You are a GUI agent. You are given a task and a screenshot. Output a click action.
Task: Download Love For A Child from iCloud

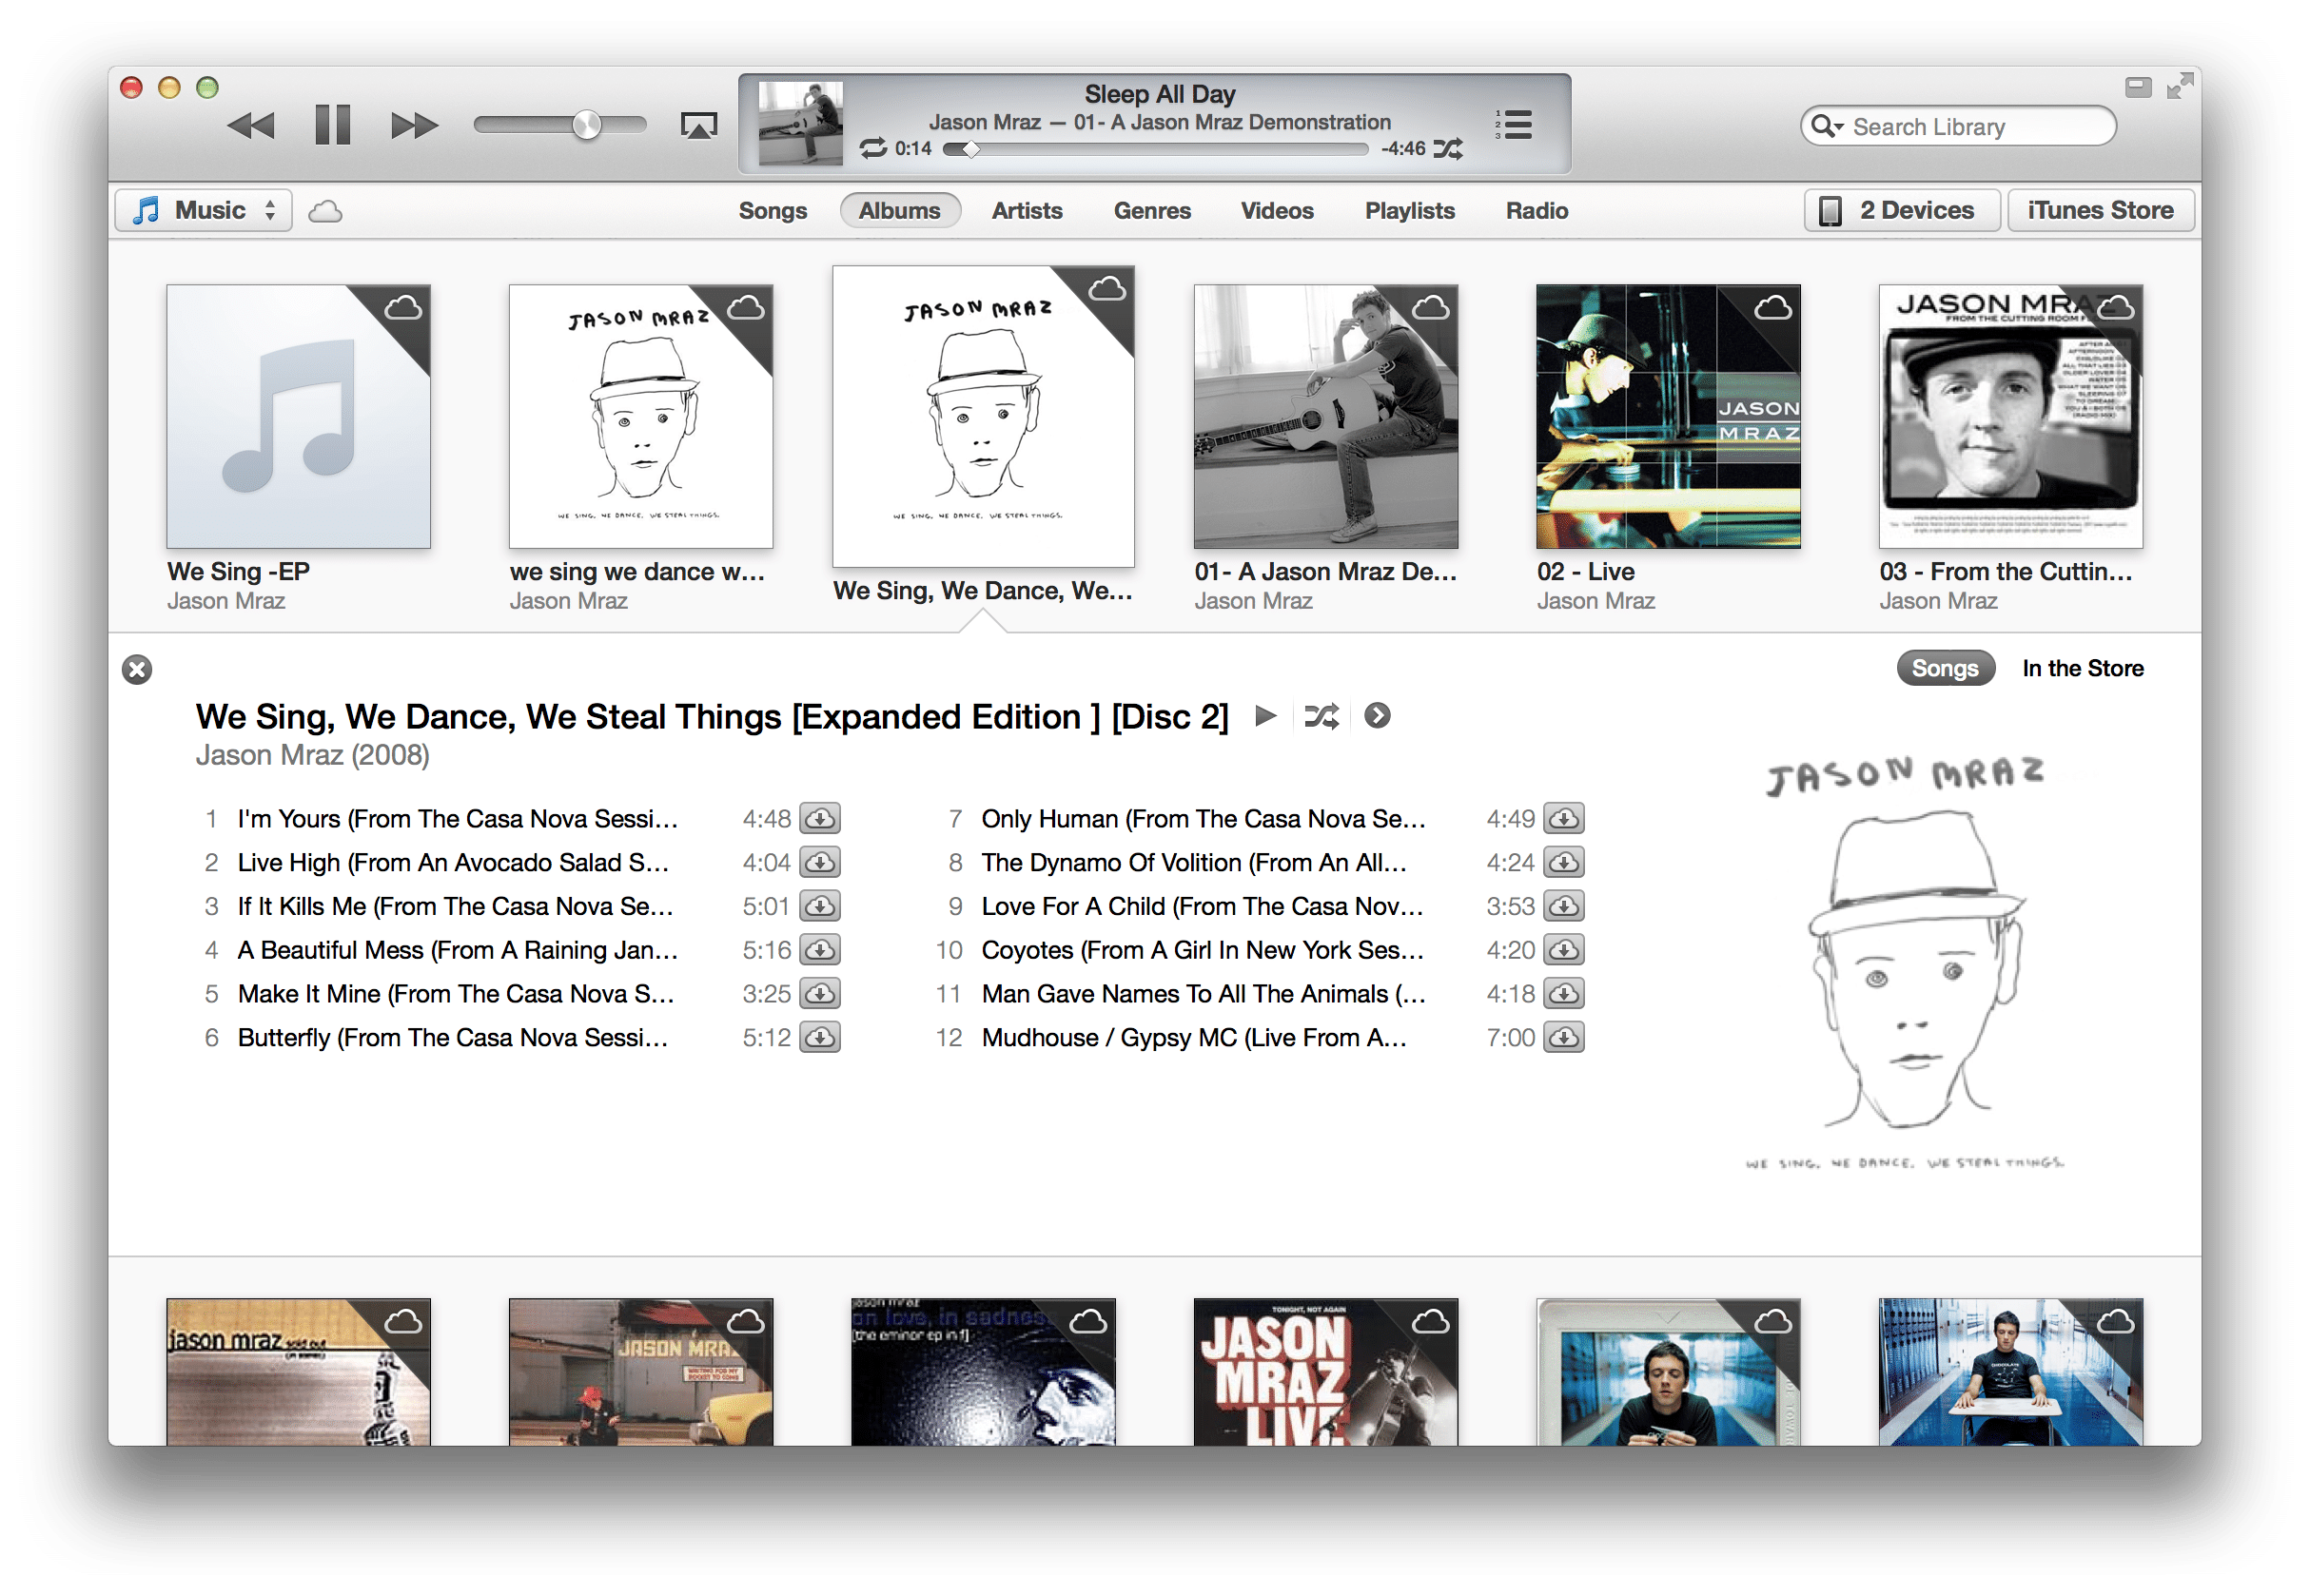click(1564, 906)
